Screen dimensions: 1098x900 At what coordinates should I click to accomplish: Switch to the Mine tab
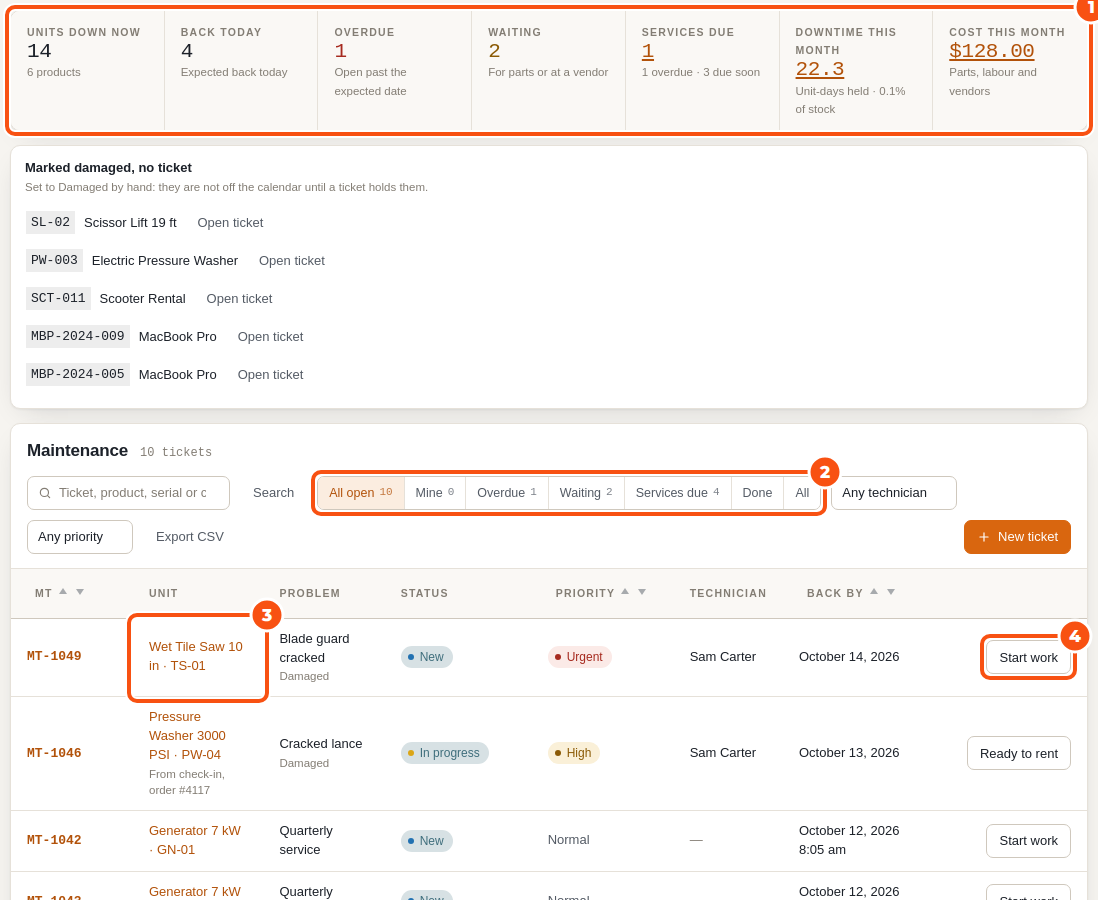click(435, 493)
